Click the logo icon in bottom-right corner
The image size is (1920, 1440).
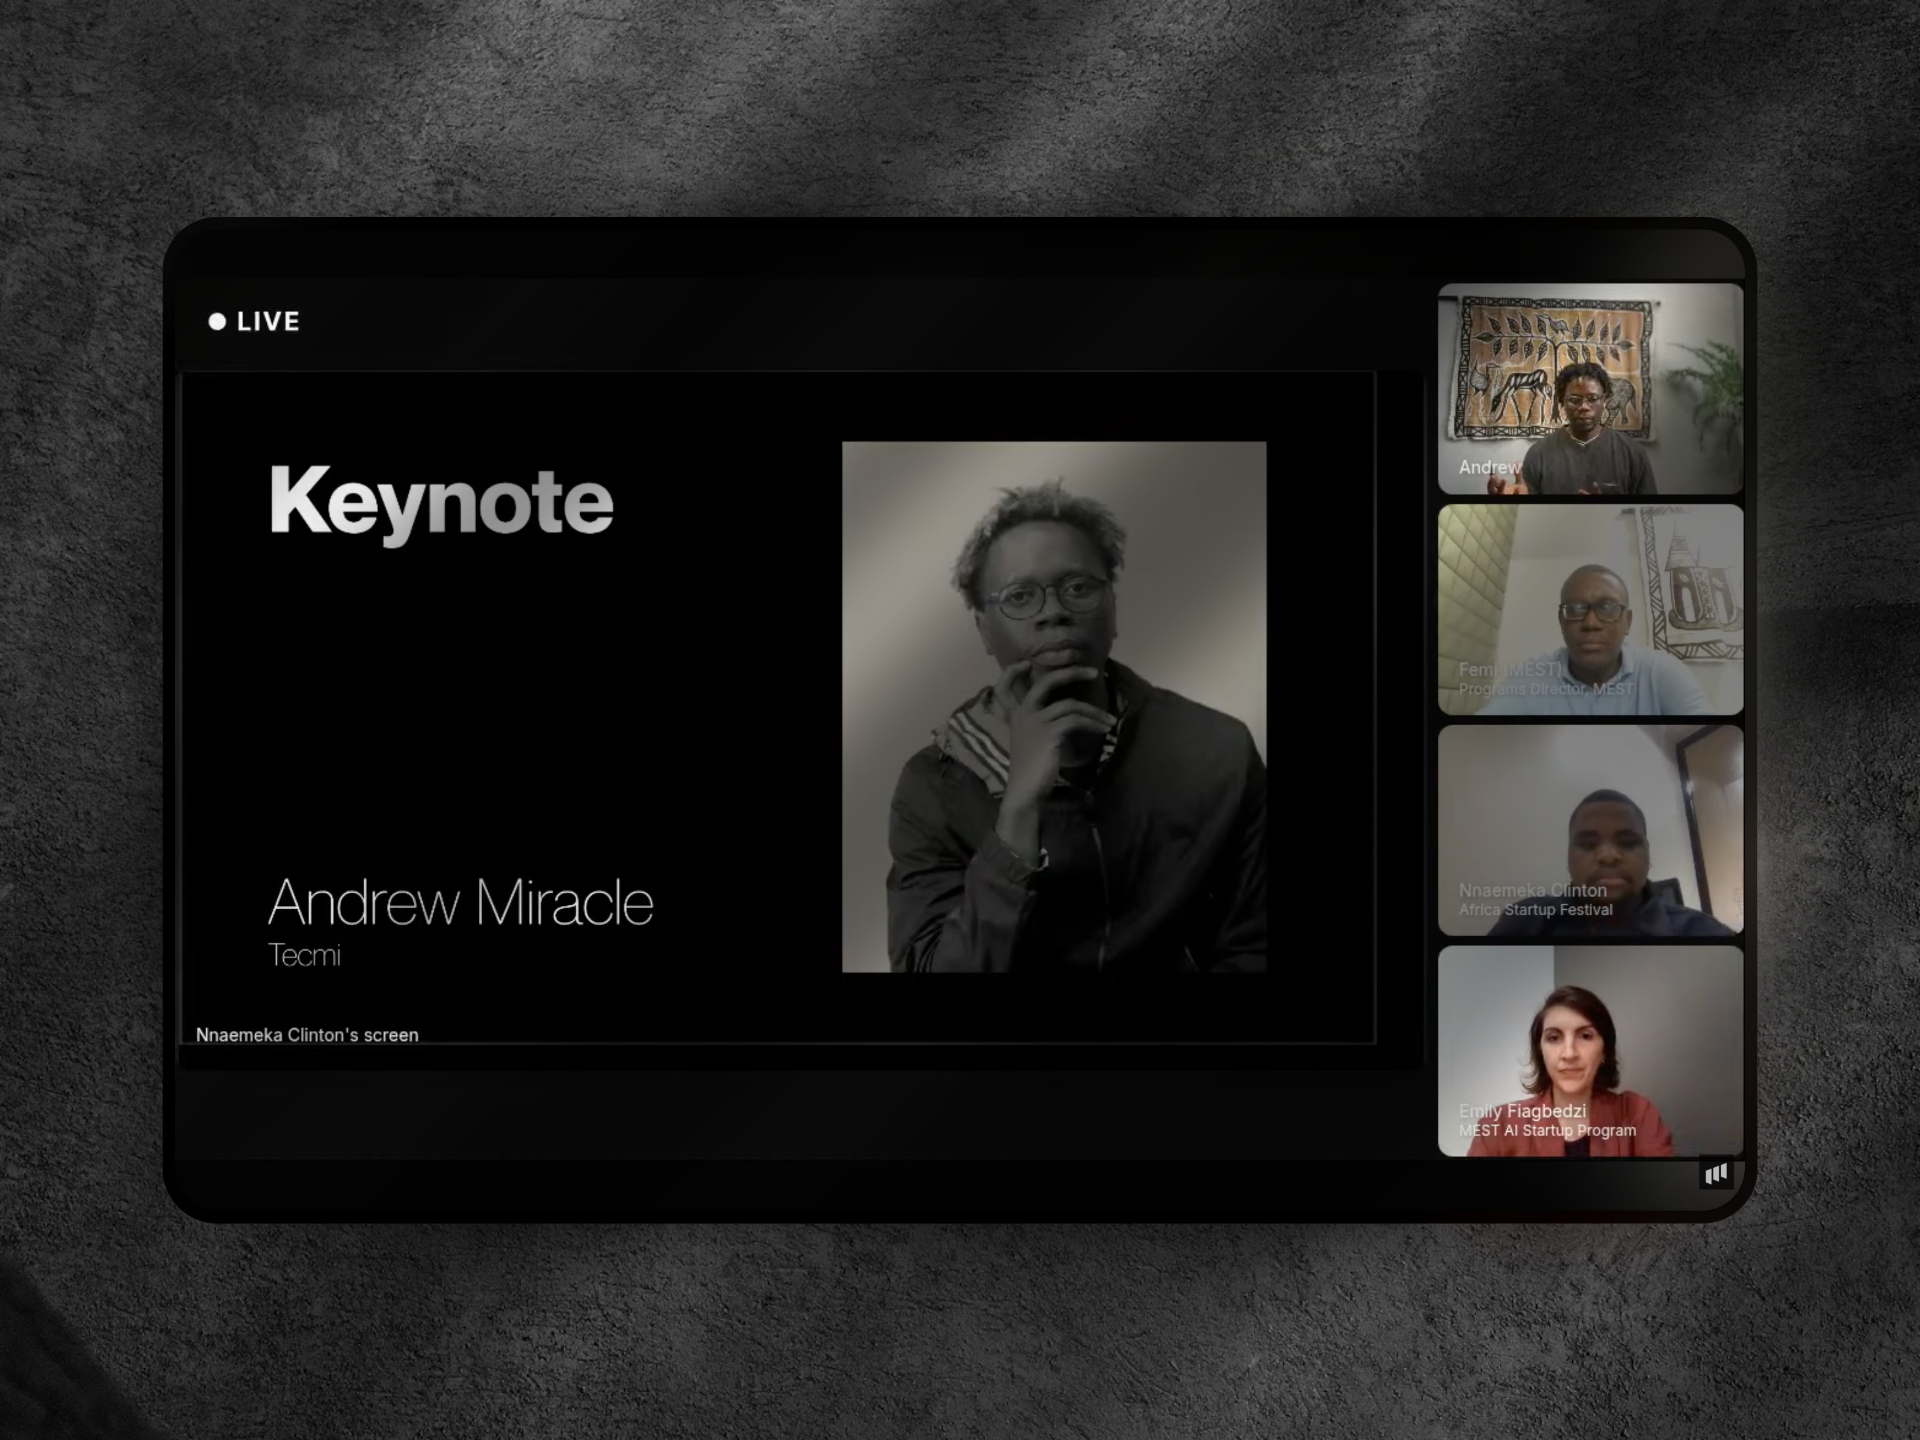[x=1716, y=1174]
